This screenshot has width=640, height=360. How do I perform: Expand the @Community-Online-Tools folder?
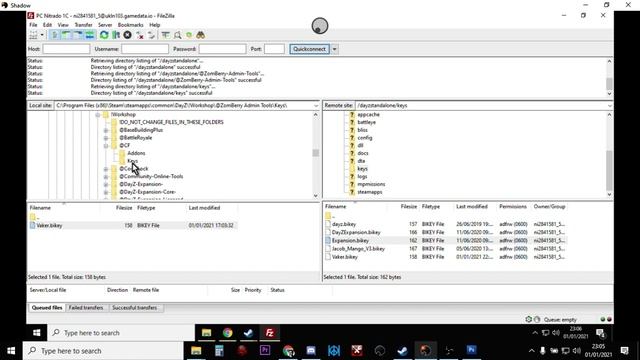pos(106,177)
